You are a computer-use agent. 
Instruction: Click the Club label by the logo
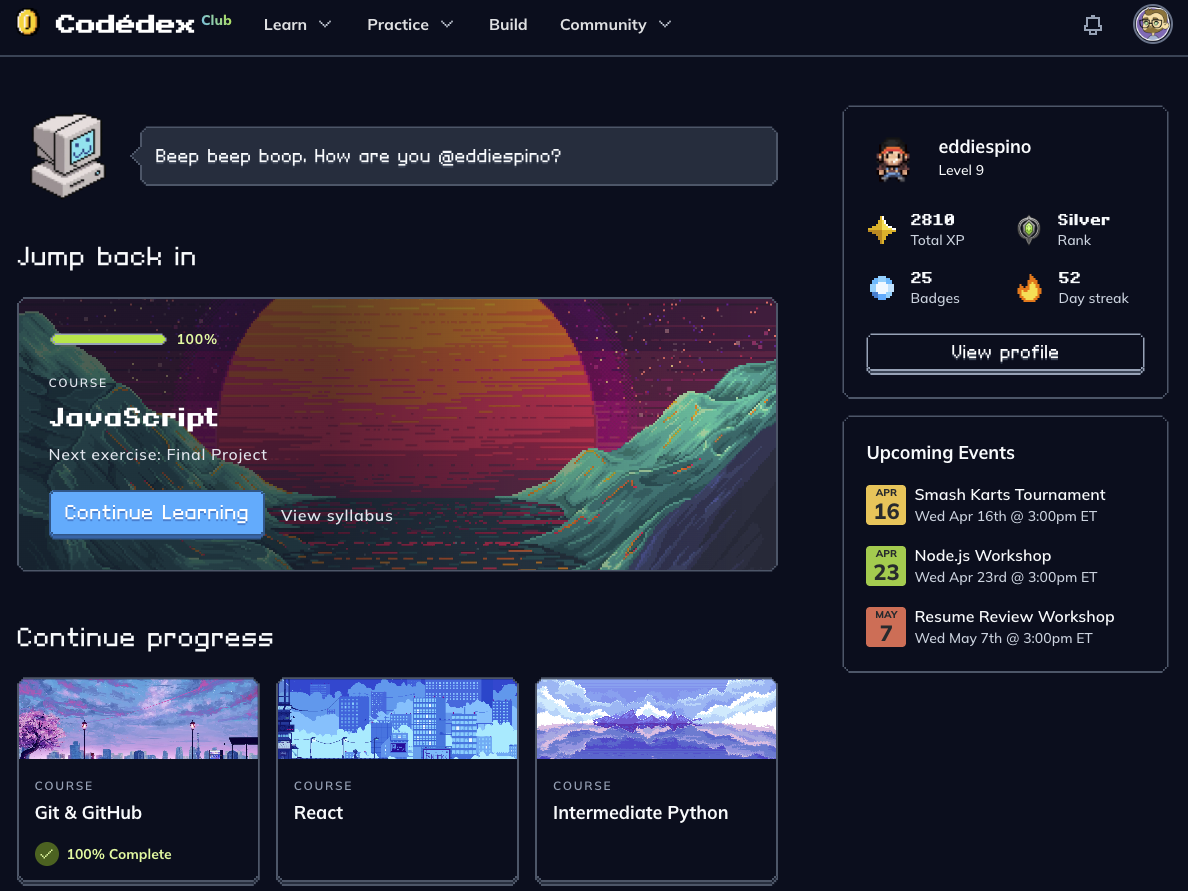click(x=216, y=20)
